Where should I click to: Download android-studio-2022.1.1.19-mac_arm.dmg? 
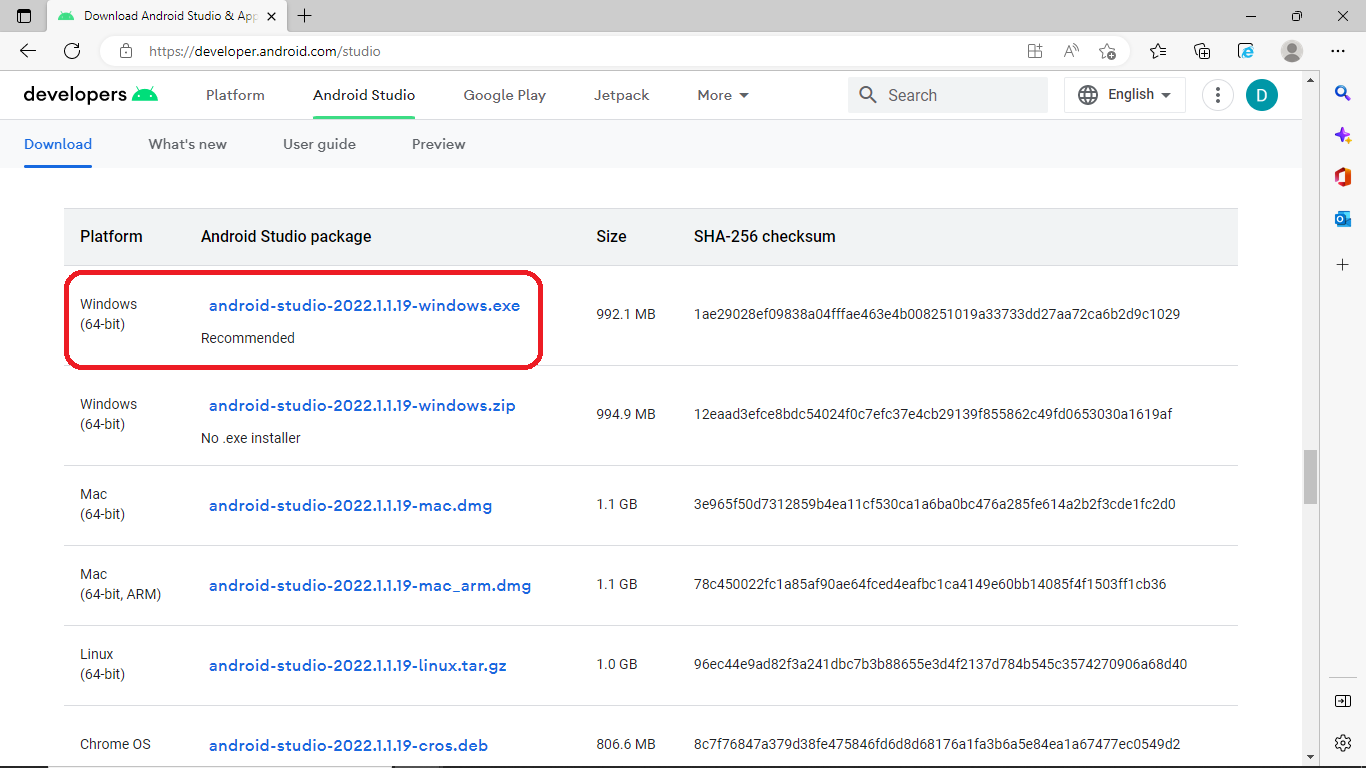370,586
